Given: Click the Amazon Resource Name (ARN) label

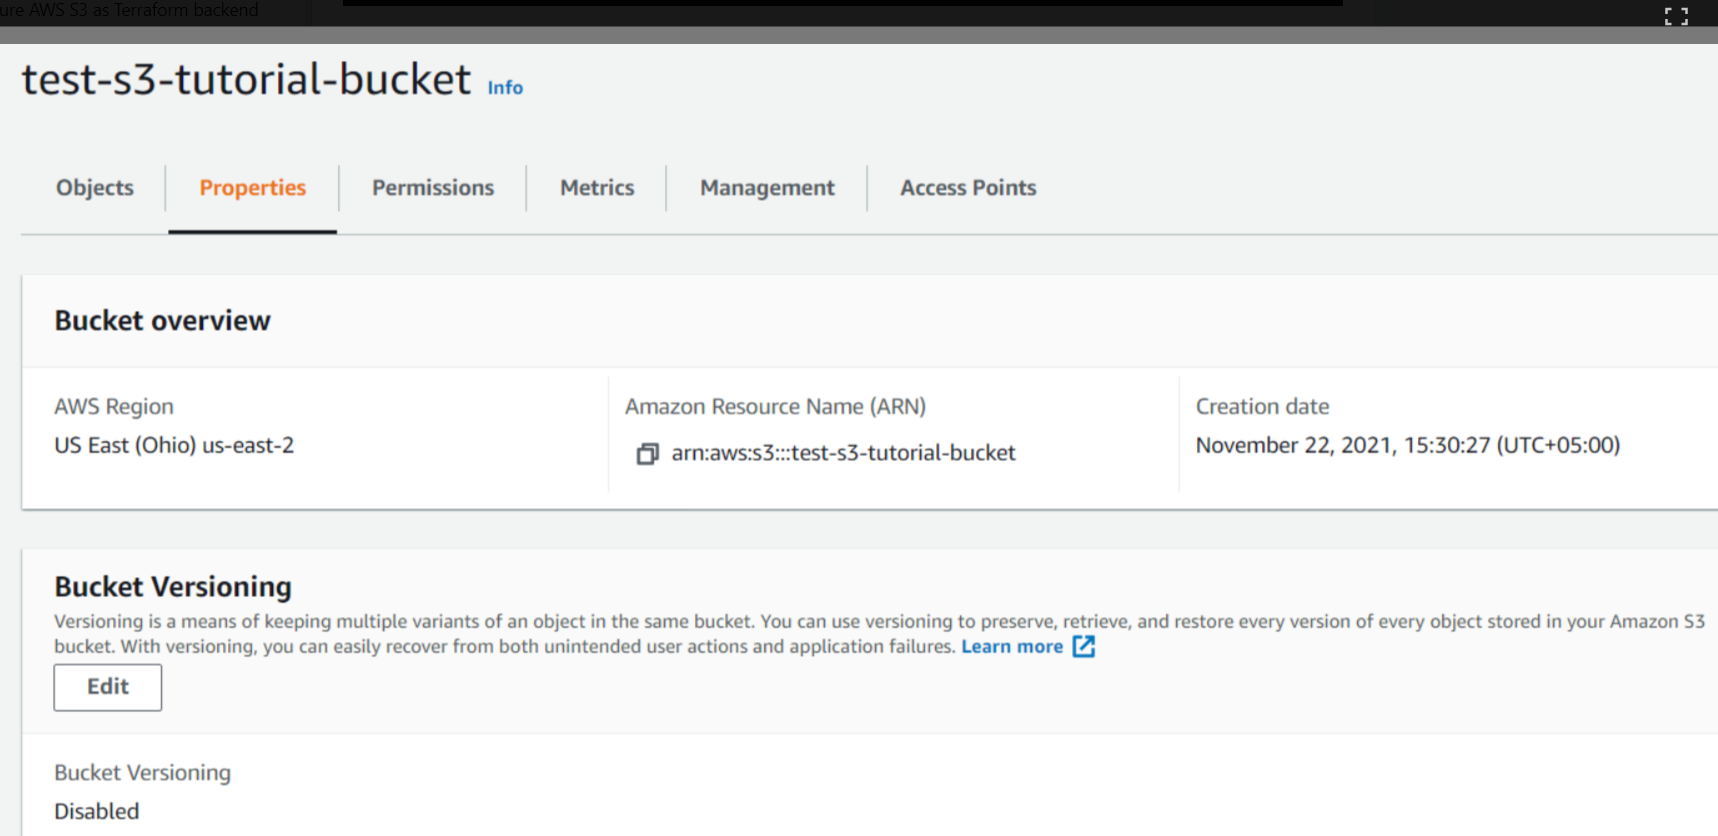Looking at the screenshot, I should point(775,407).
